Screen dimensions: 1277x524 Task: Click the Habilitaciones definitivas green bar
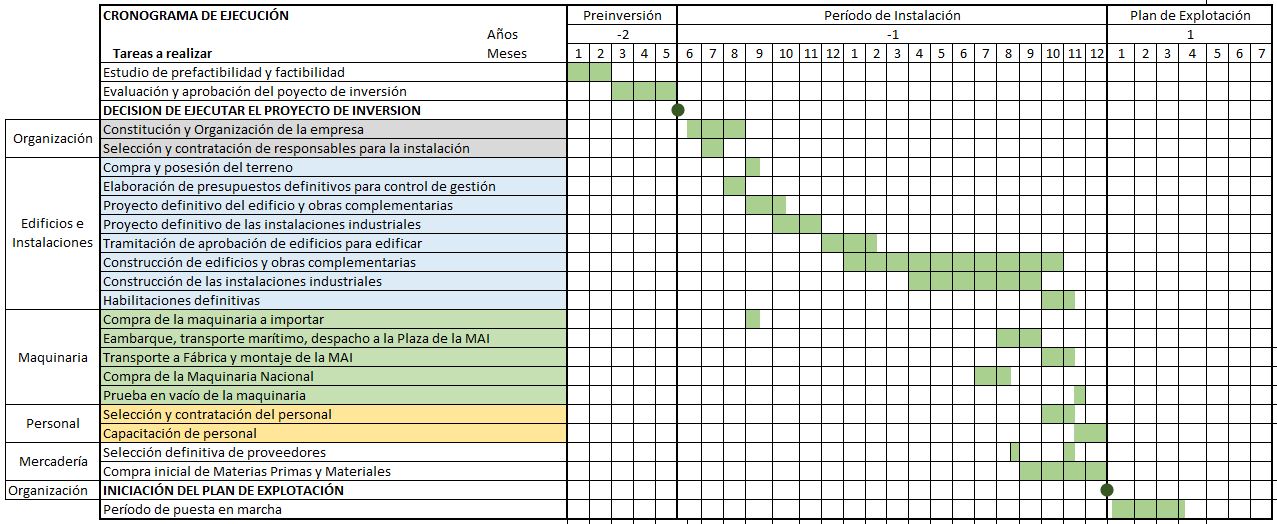pos(1058,300)
